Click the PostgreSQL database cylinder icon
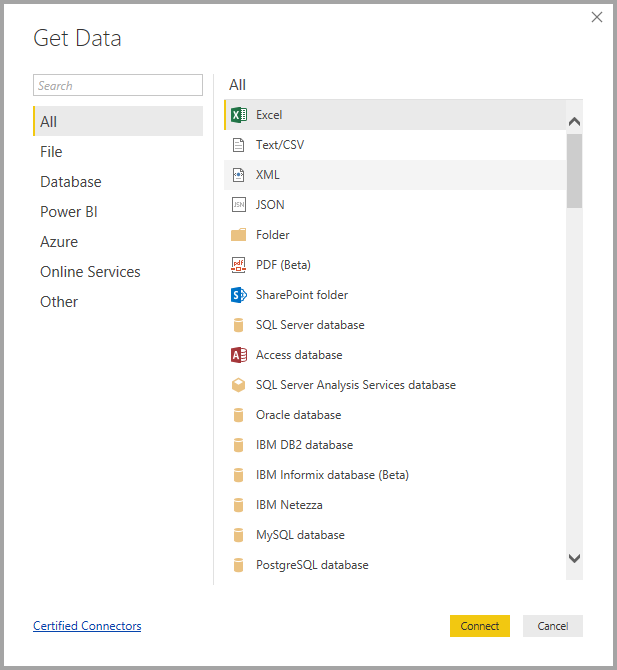Image resolution: width=617 pixels, height=670 pixels. (238, 565)
